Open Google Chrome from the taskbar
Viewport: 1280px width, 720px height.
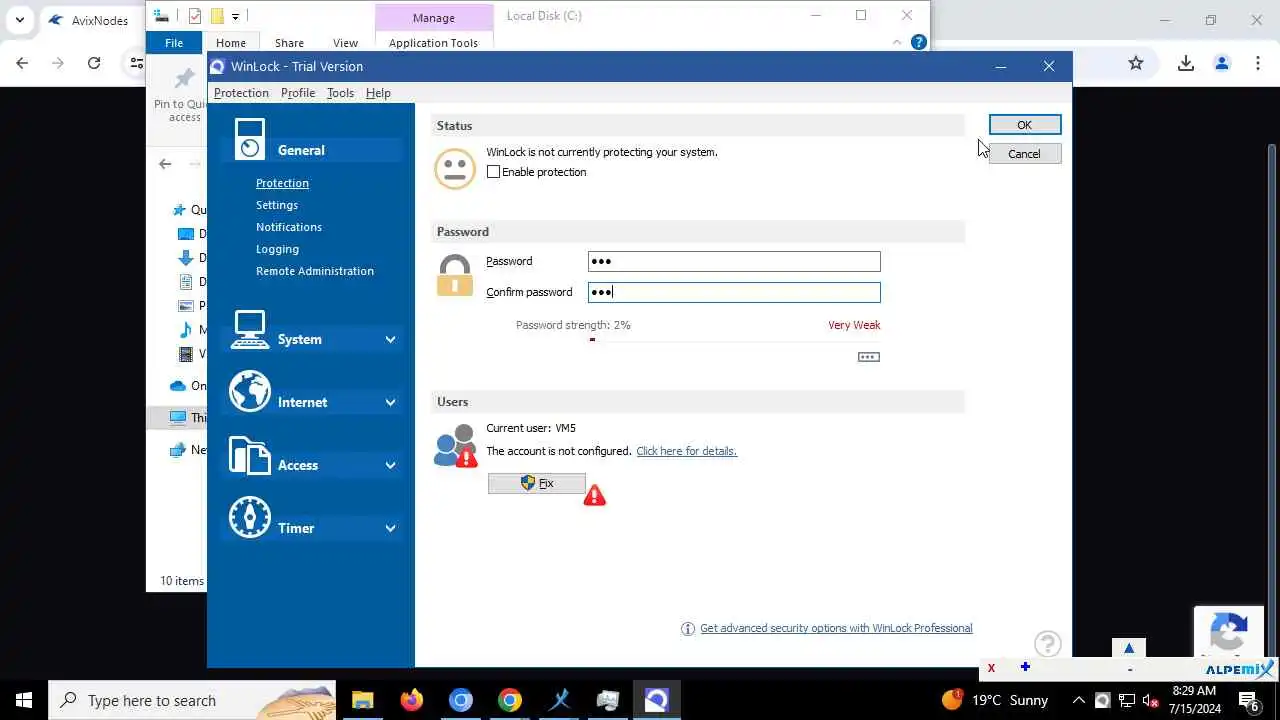tap(510, 700)
